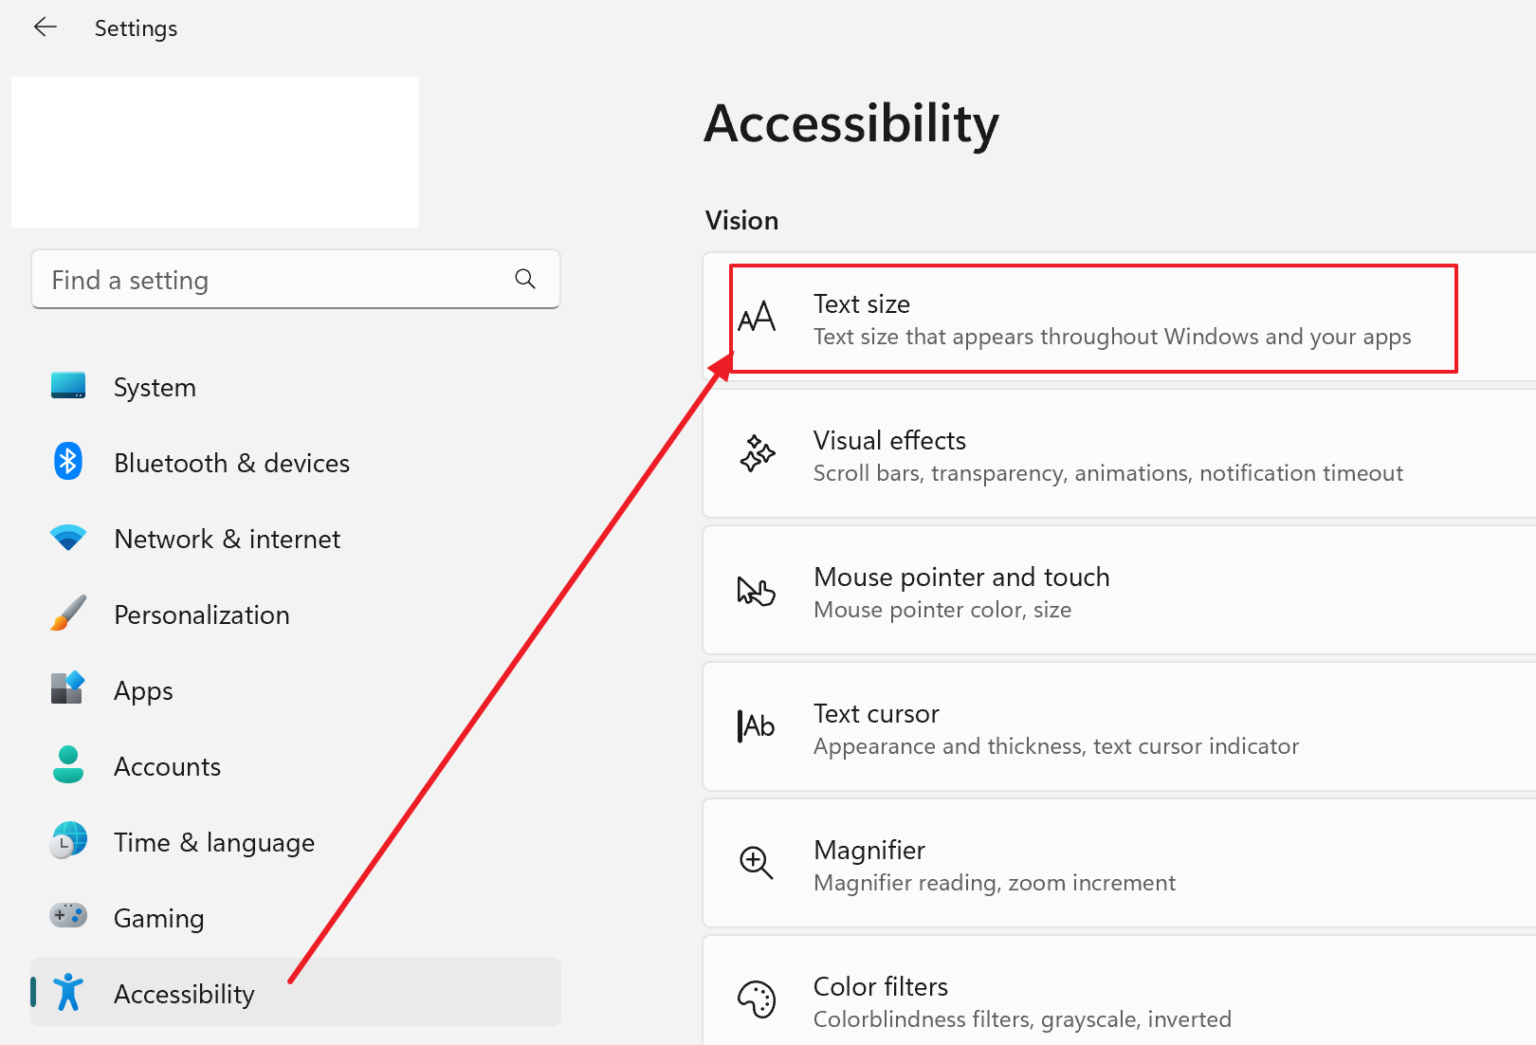
Task: Click the Gaming controller icon
Action: (68, 915)
